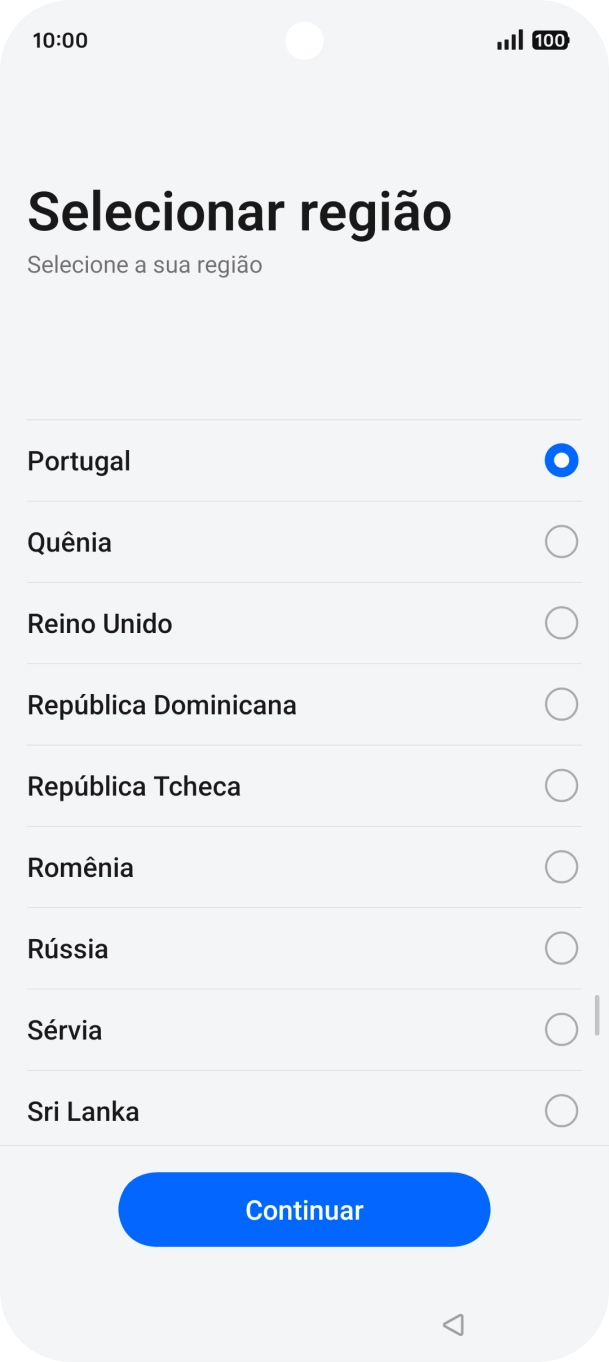Deselect the Portugal radio button
Screen dimensions: 609x1362
coord(561,460)
